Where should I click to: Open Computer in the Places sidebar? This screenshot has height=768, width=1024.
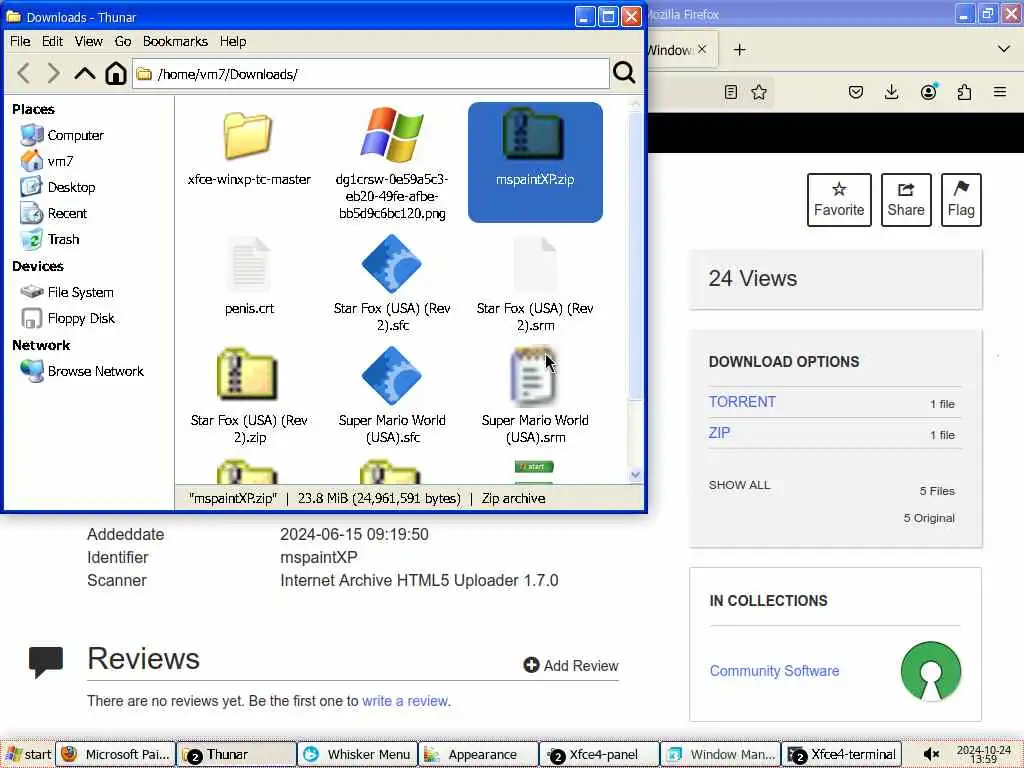(x=63, y=135)
